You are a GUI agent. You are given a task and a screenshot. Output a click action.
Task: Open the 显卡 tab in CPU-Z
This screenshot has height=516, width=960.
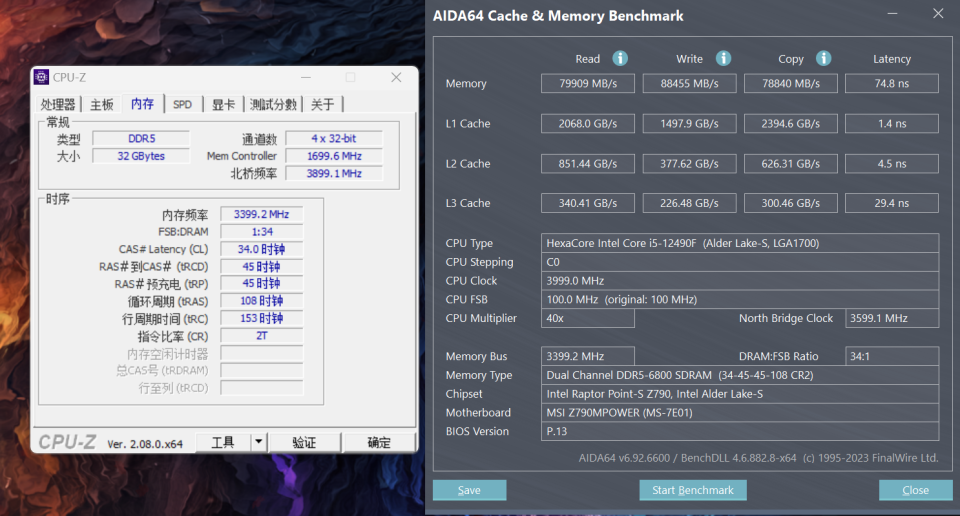pos(223,104)
